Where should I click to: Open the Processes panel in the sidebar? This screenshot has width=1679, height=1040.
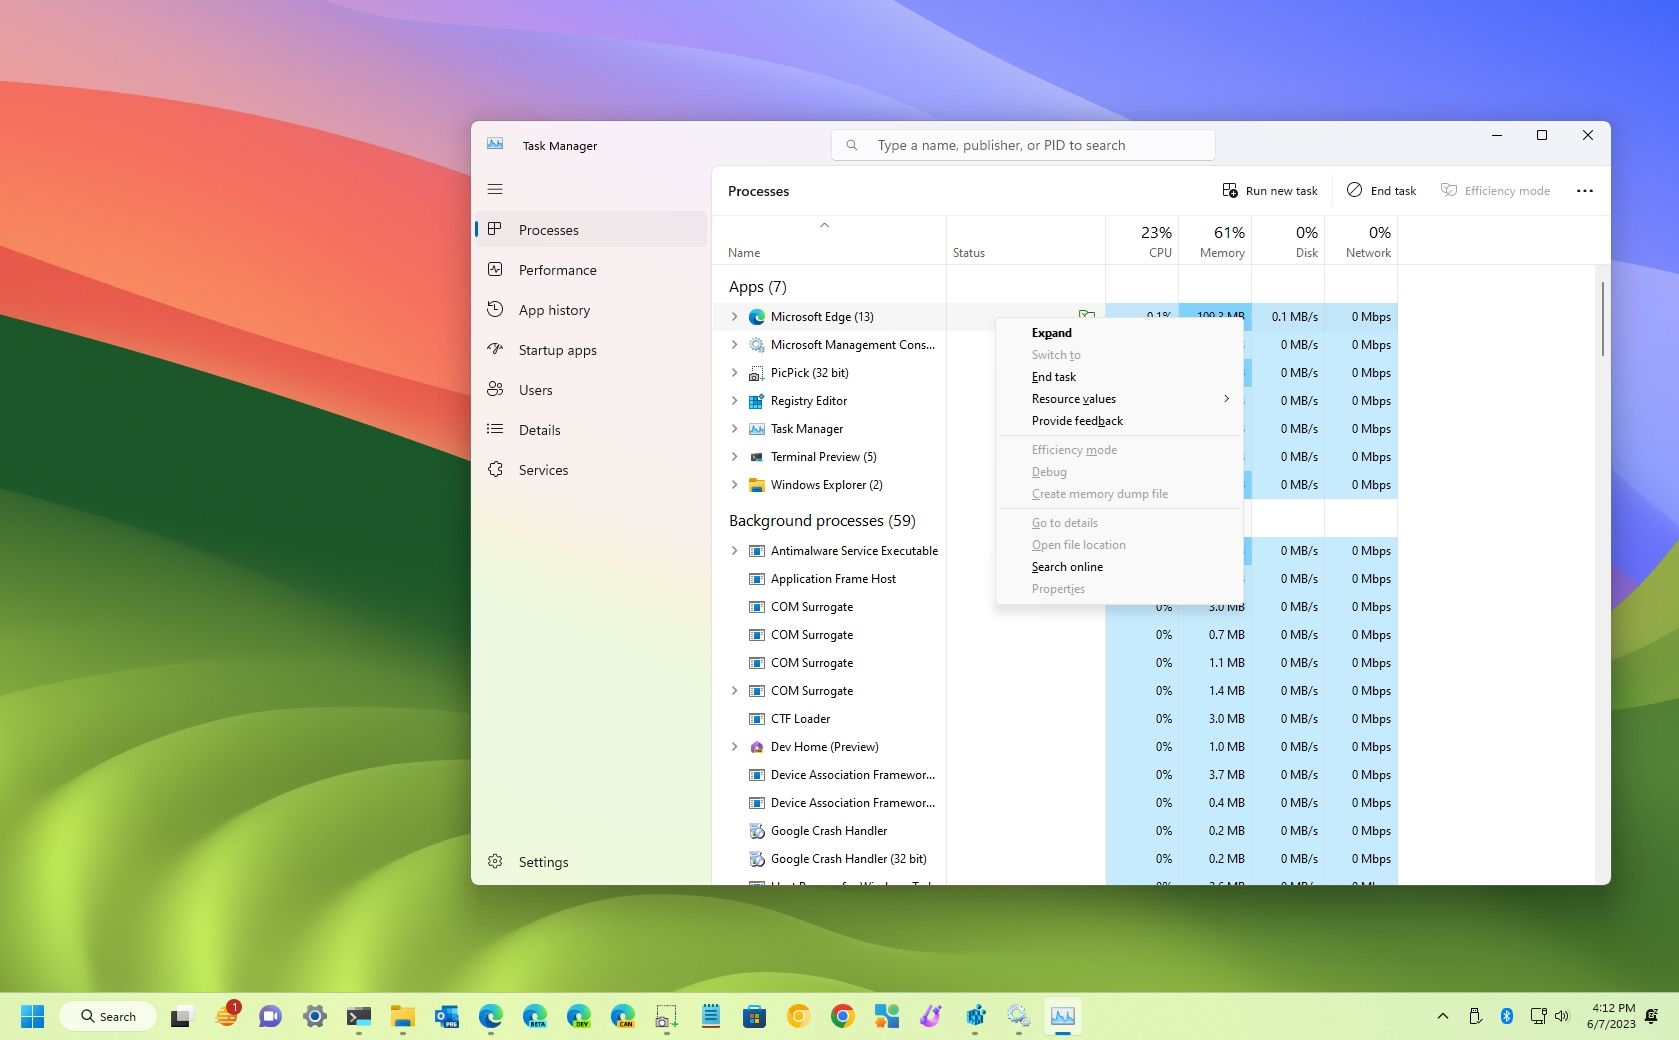[x=548, y=229]
